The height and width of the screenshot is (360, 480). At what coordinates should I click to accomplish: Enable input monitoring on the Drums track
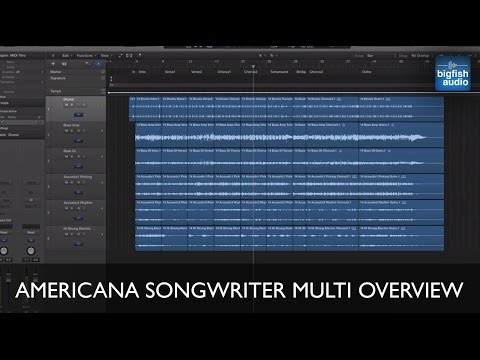(x=84, y=105)
